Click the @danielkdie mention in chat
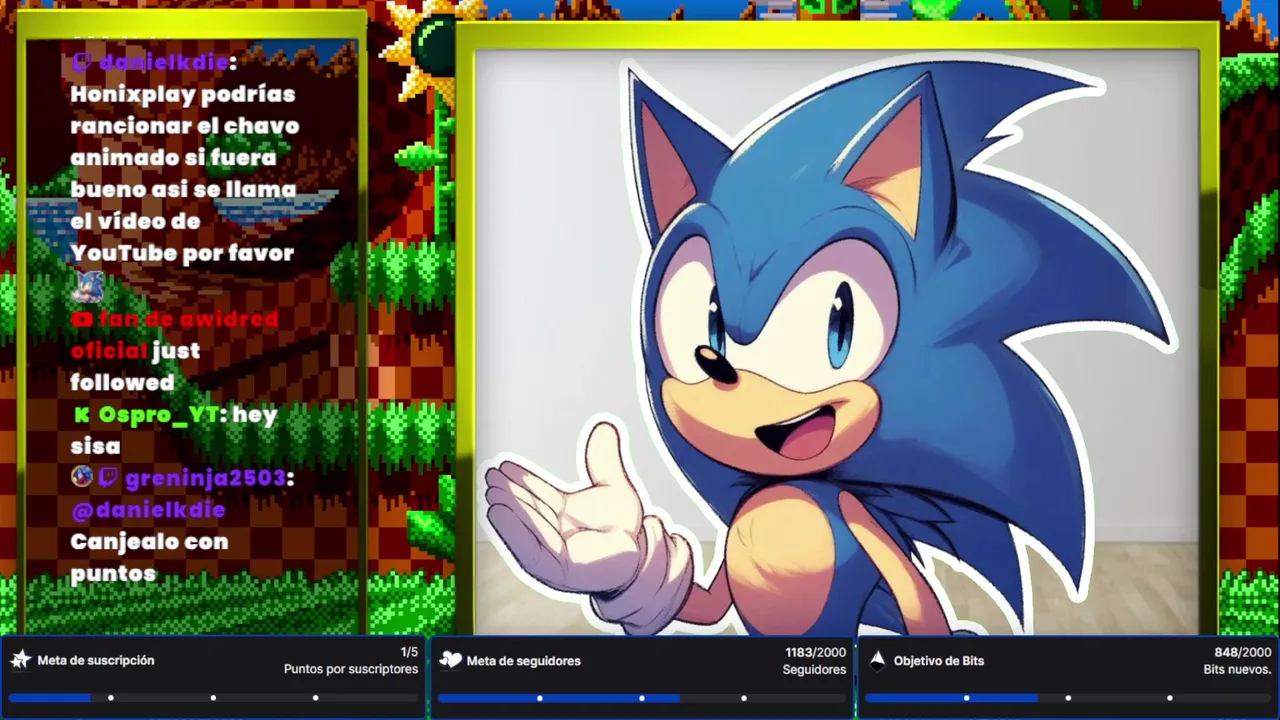 click(x=148, y=510)
